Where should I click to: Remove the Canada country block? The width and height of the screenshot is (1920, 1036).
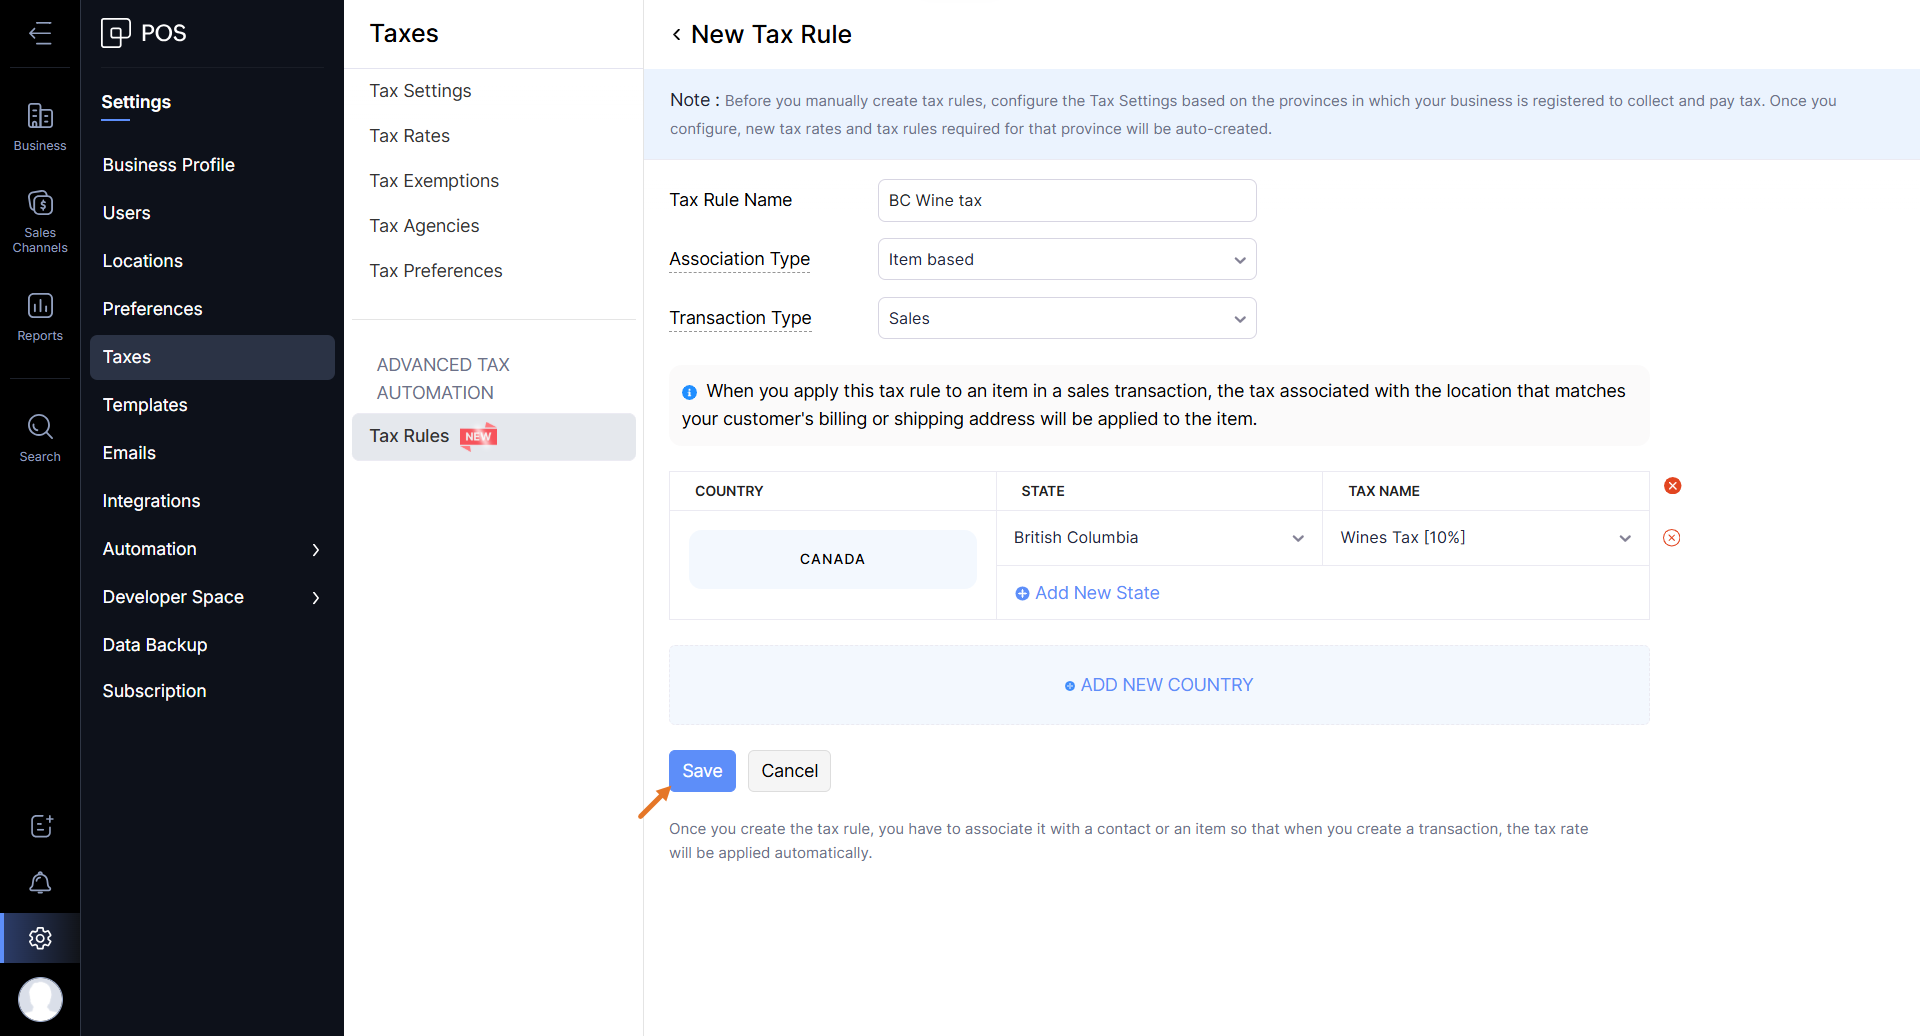pyautogui.click(x=1672, y=486)
